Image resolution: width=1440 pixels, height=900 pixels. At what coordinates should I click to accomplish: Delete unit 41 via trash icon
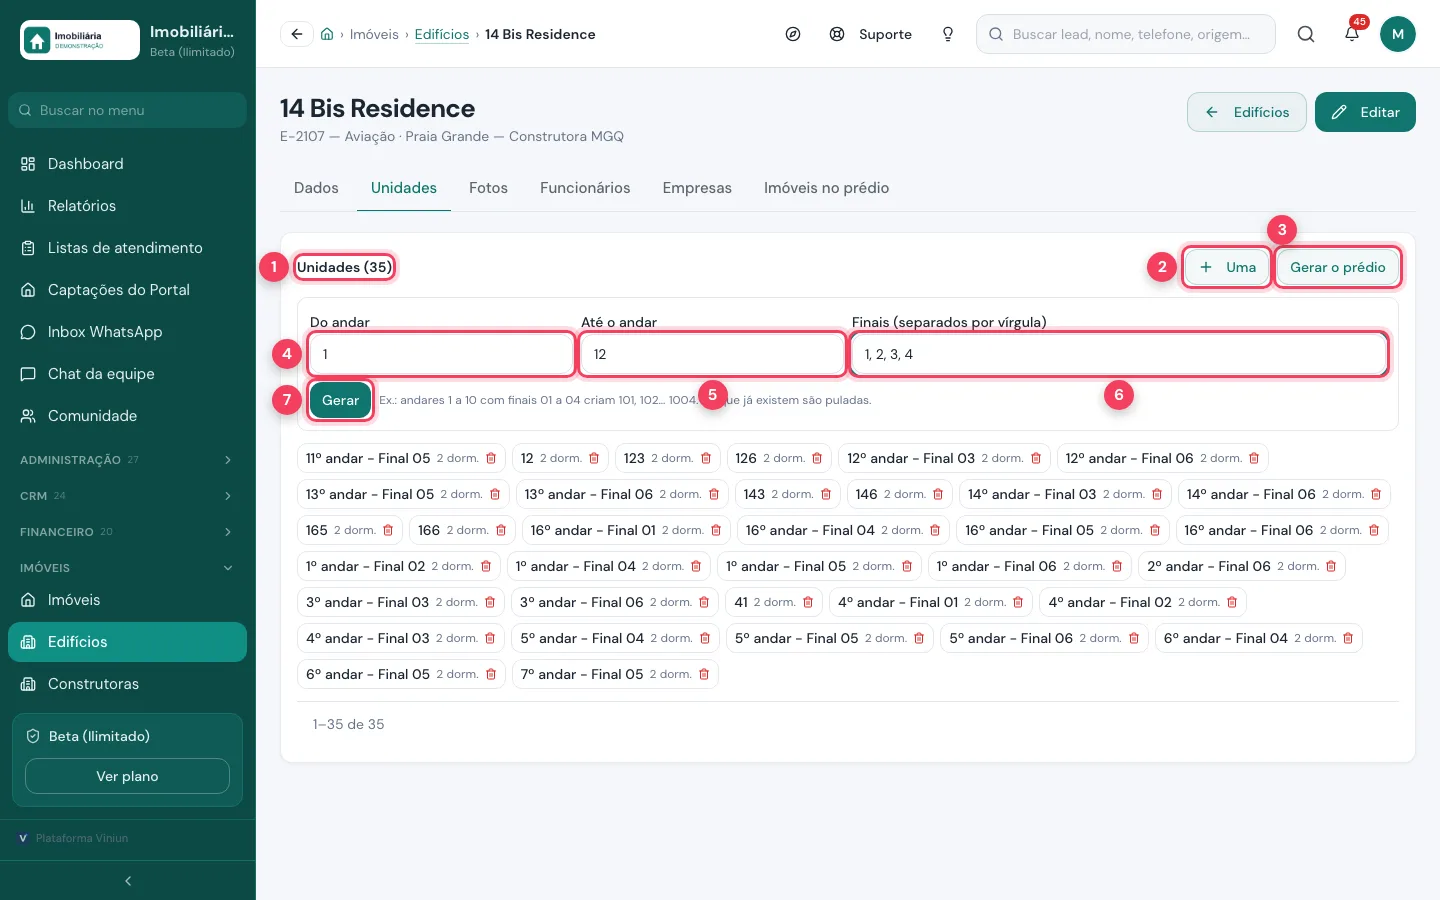pyautogui.click(x=808, y=602)
